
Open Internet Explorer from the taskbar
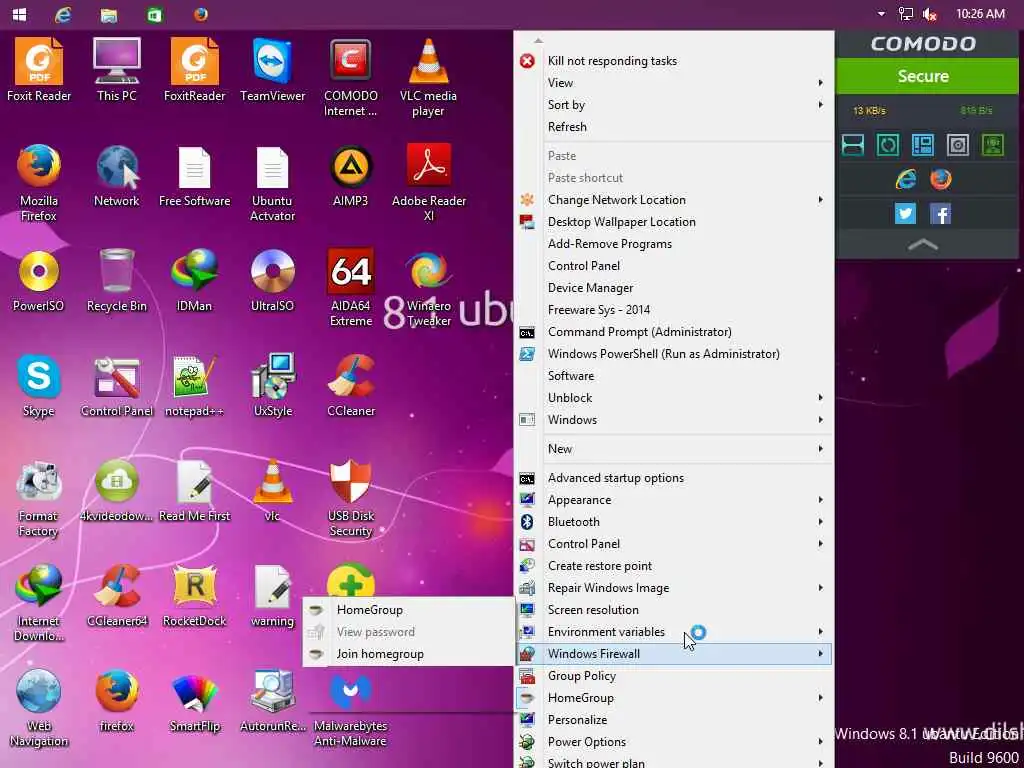coord(63,14)
